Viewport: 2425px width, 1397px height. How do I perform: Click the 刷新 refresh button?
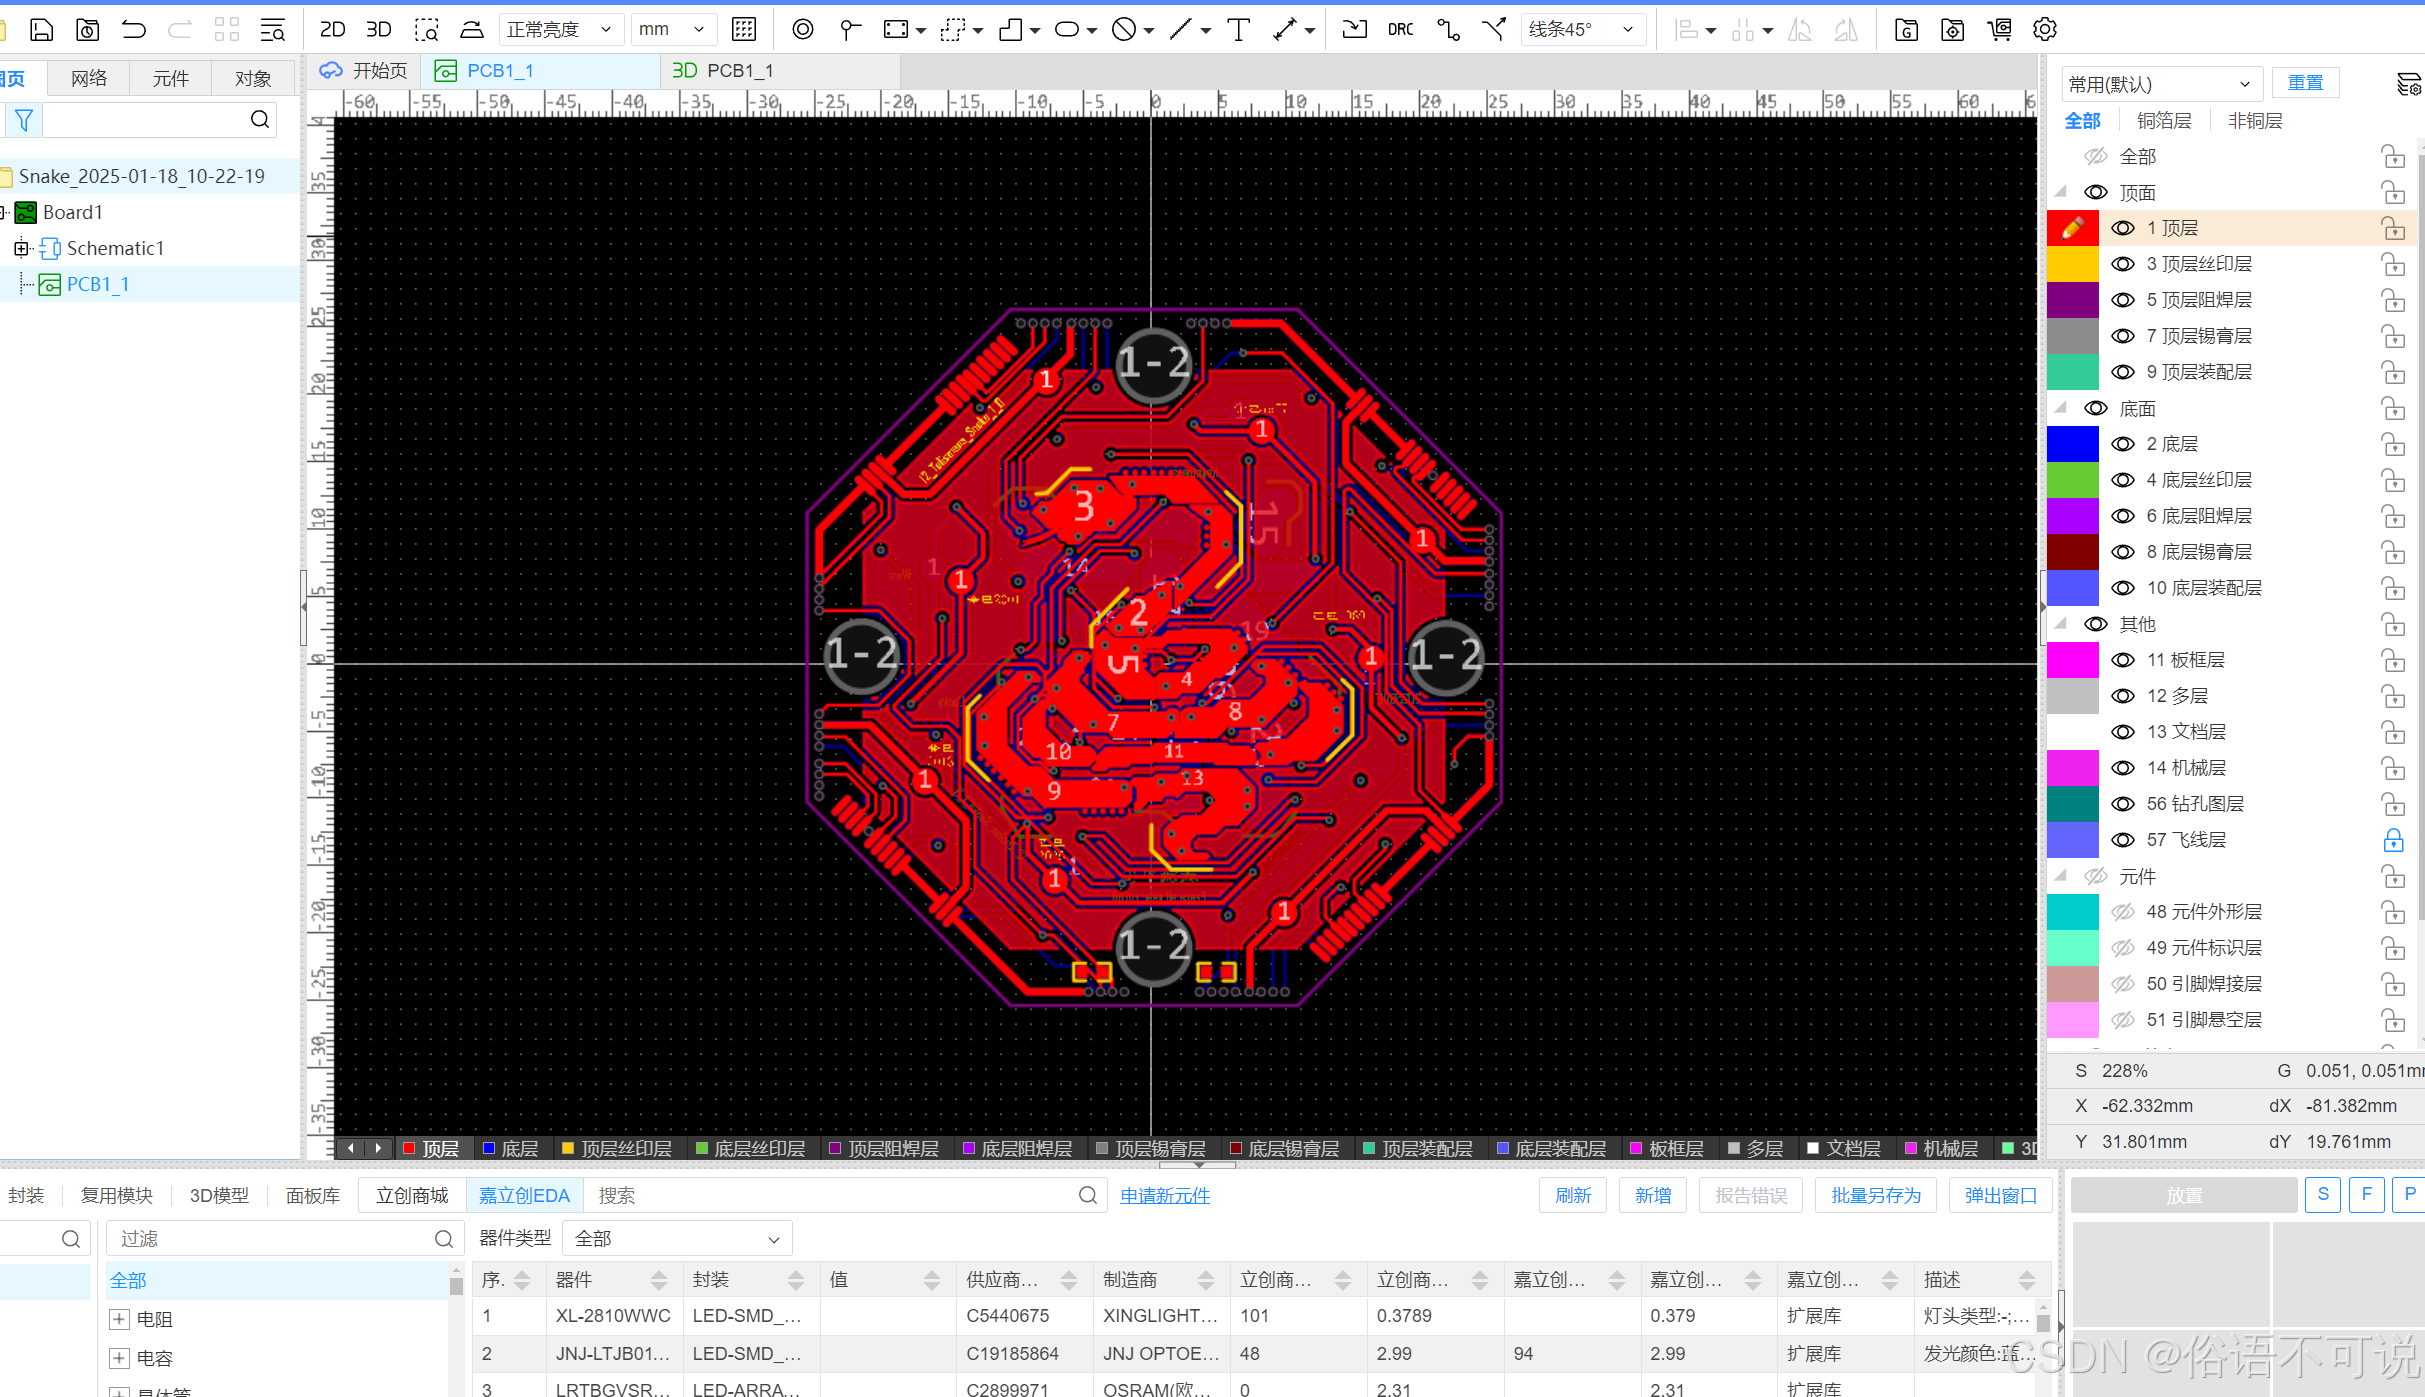[1572, 1196]
